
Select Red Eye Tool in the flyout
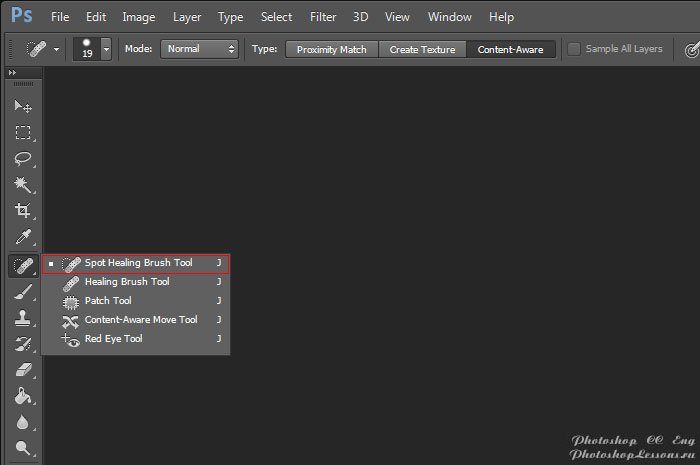113,339
